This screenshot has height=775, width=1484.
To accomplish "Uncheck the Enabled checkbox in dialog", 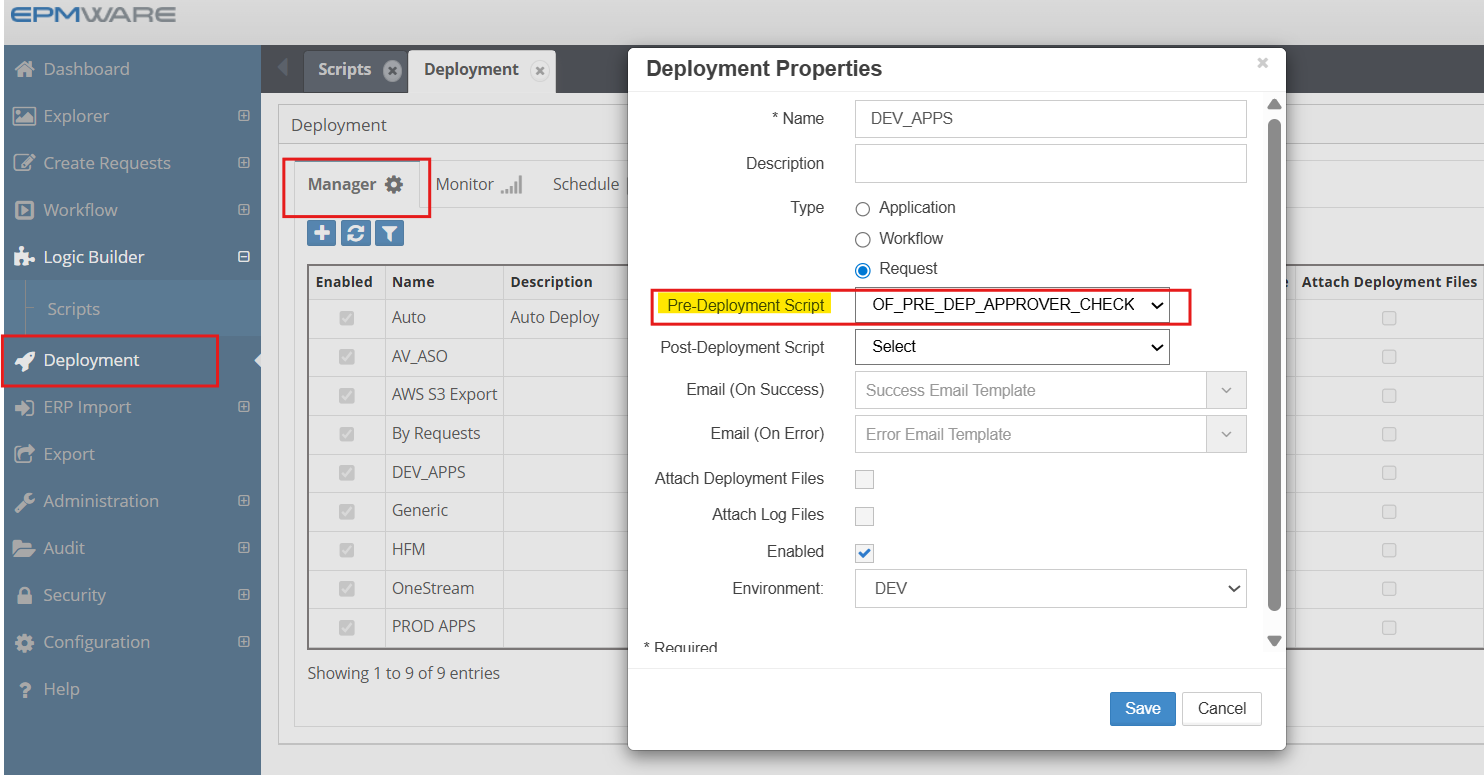I will coord(864,553).
